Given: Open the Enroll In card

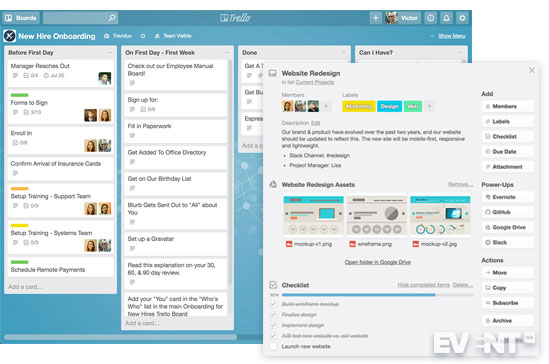Looking at the screenshot, I should (x=61, y=141).
